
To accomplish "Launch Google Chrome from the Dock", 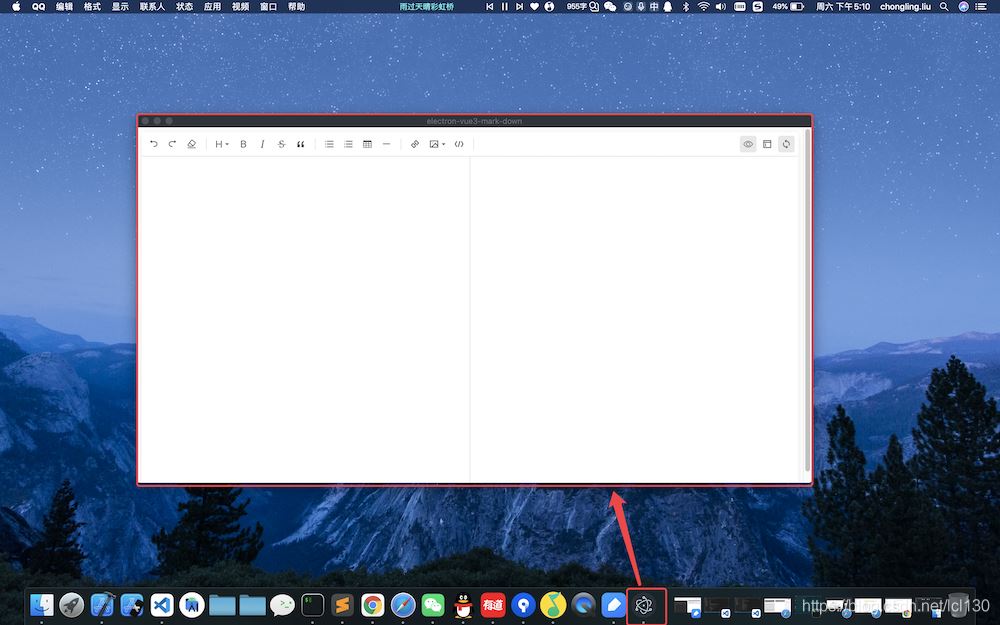I will (x=372, y=605).
